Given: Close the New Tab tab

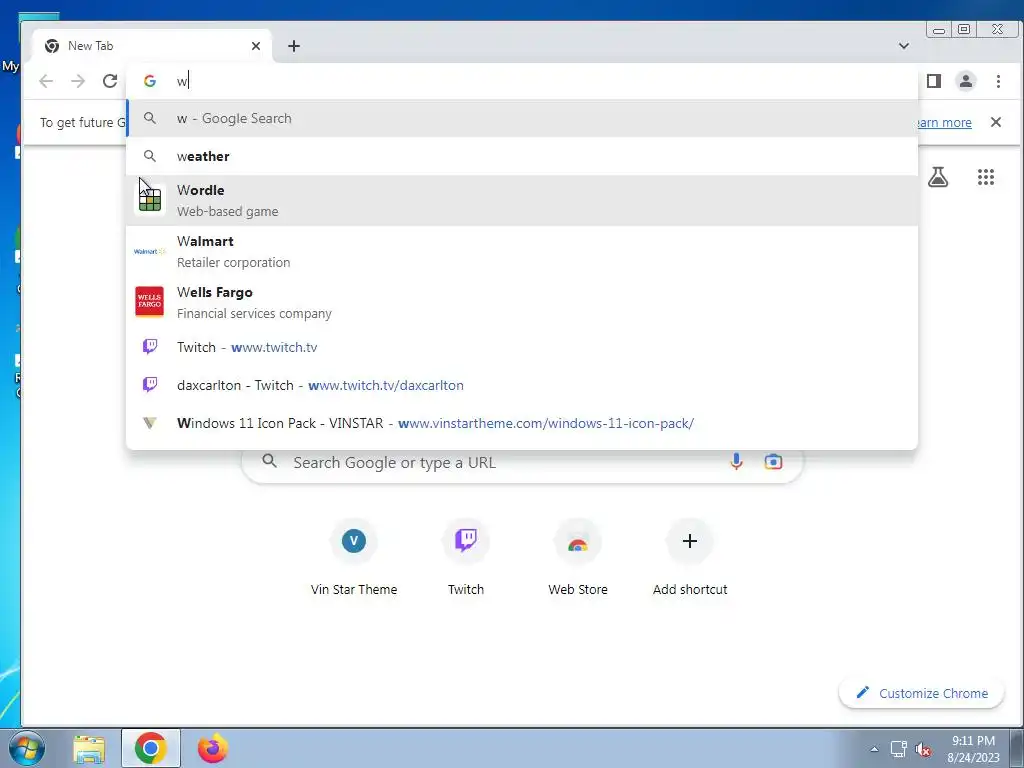Looking at the screenshot, I should pyautogui.click(x=256, y=46).
